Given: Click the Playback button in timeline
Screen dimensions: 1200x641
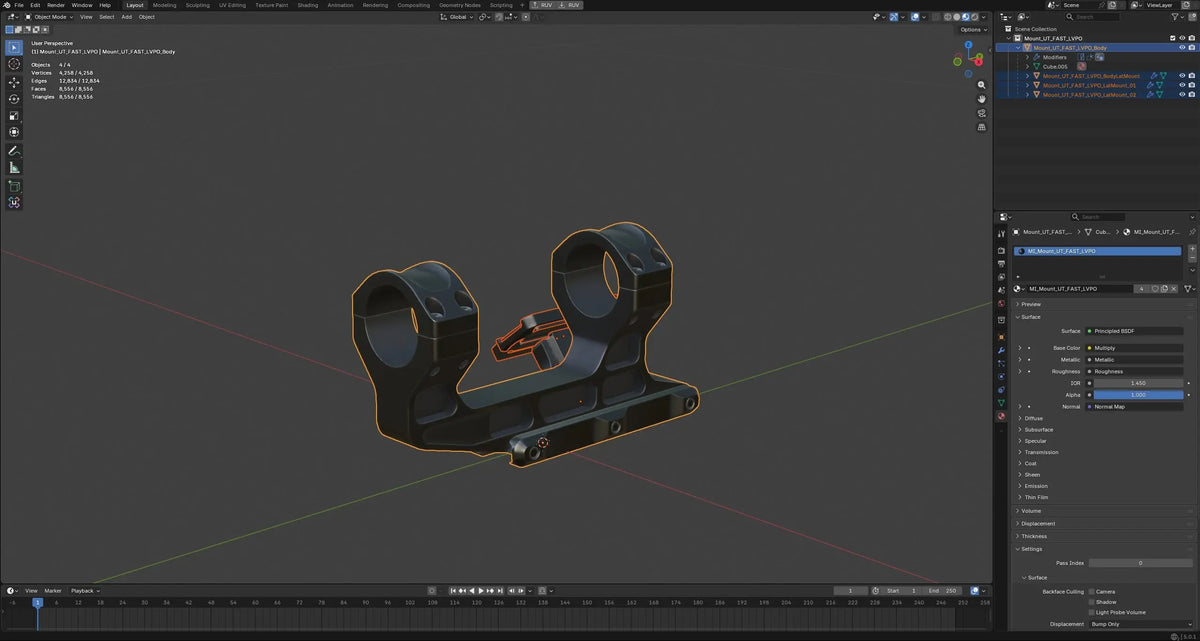Looking at the screenshot, I should [84, 591].
